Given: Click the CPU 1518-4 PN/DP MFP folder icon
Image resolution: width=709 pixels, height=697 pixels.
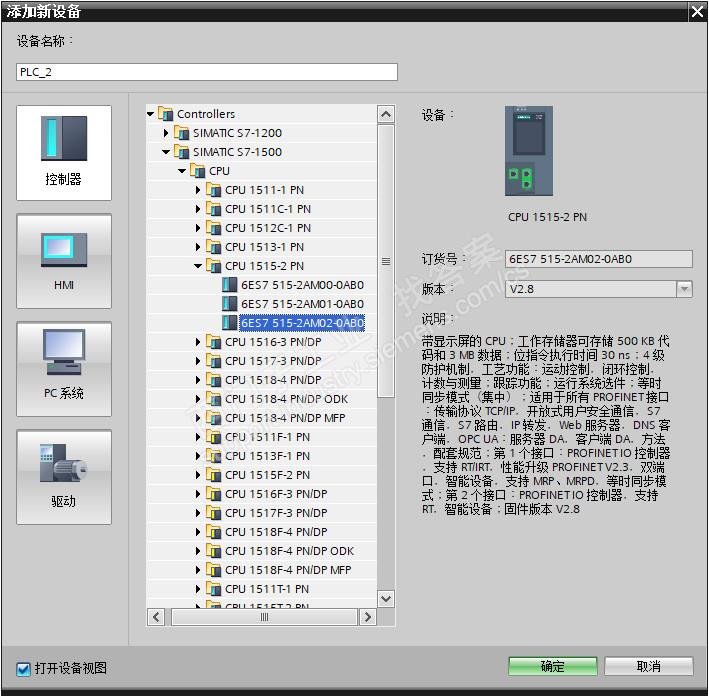Looking at the screenshot, I should coord(213,418).
